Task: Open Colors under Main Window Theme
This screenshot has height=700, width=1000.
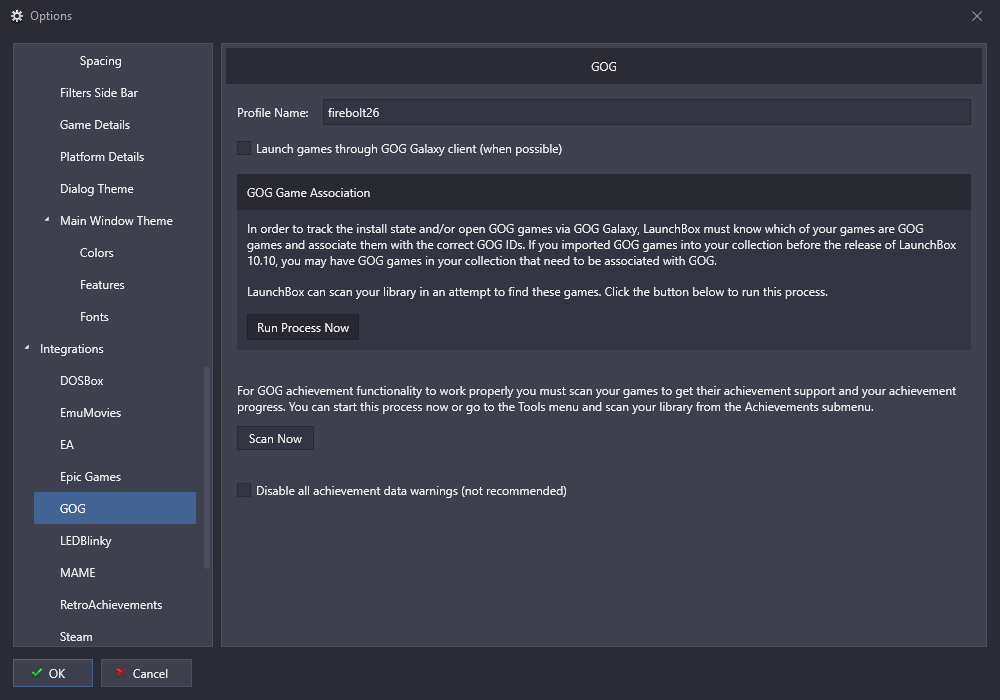Action: coord(96,252)
